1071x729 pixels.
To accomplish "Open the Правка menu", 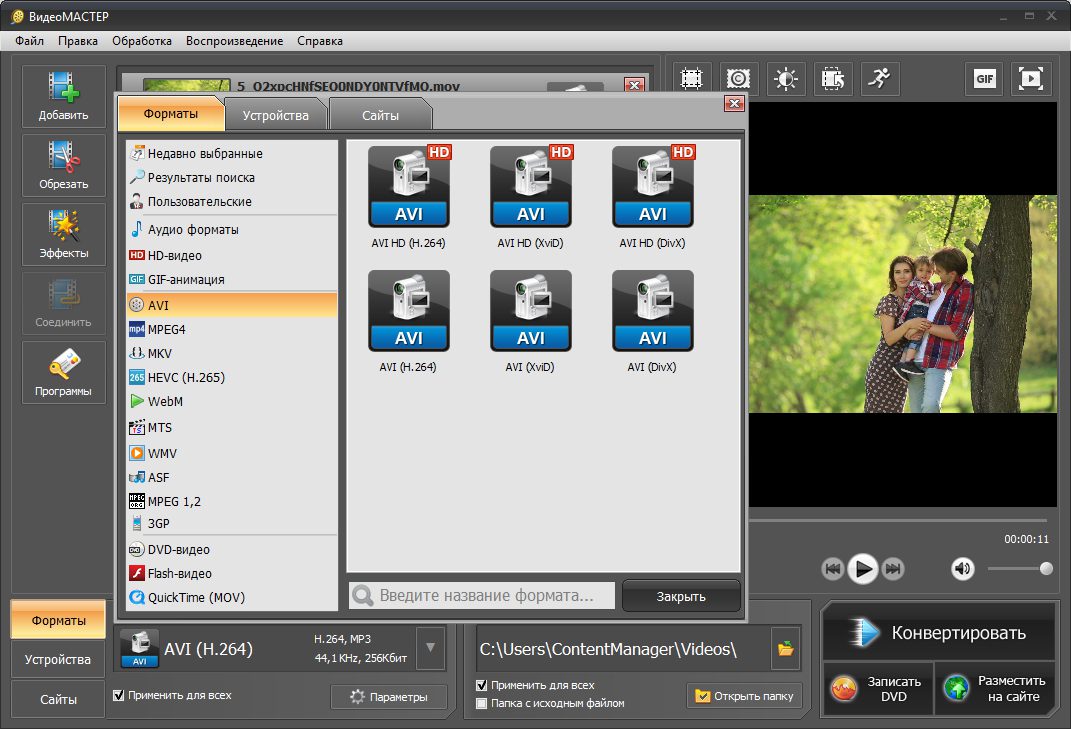I will click(78, 41).
